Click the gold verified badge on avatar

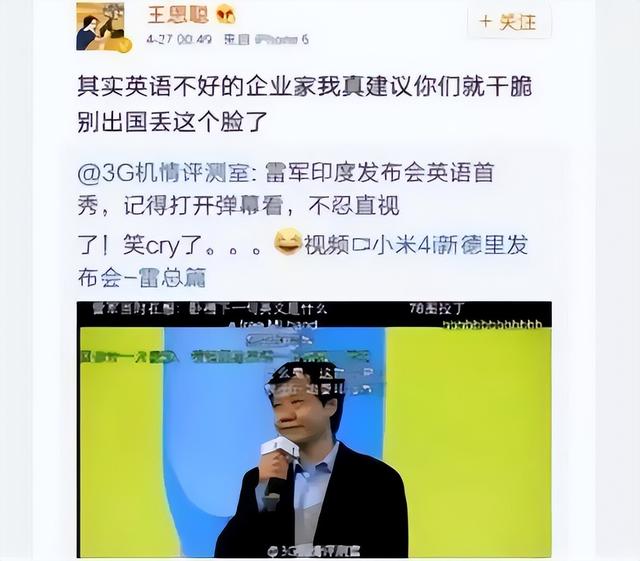pos(124,45)
